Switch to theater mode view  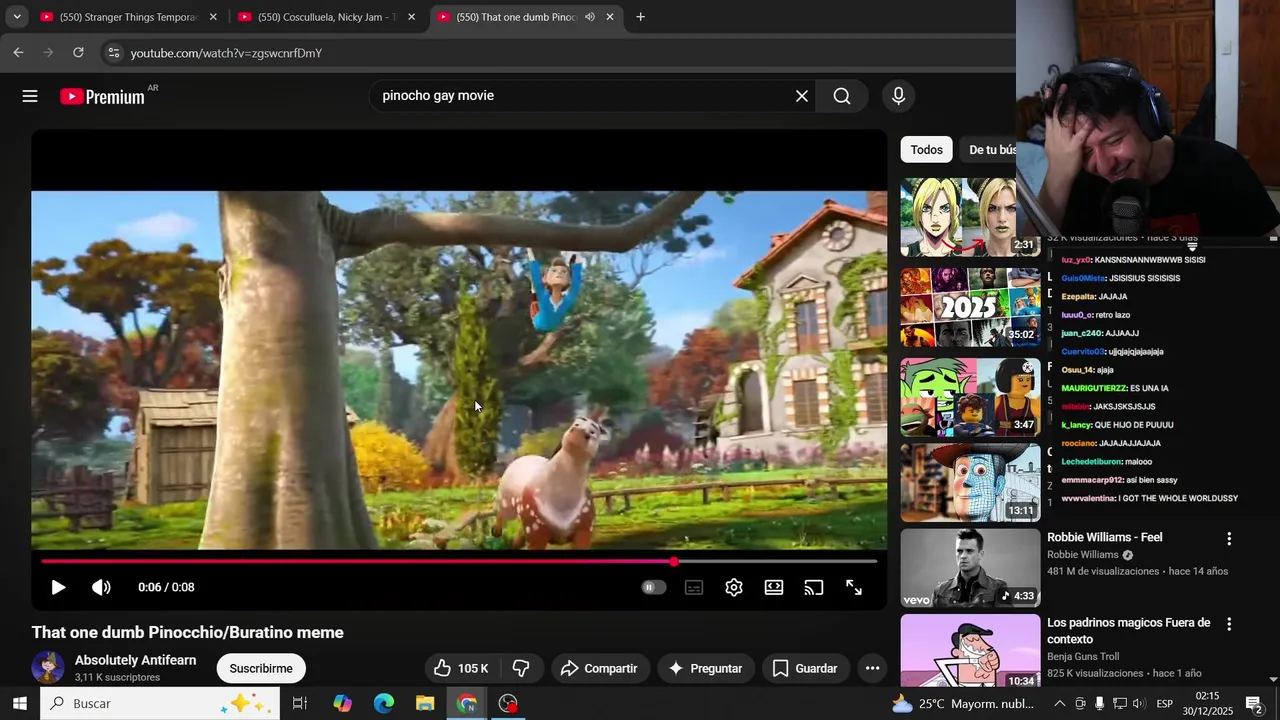[774, 587]
